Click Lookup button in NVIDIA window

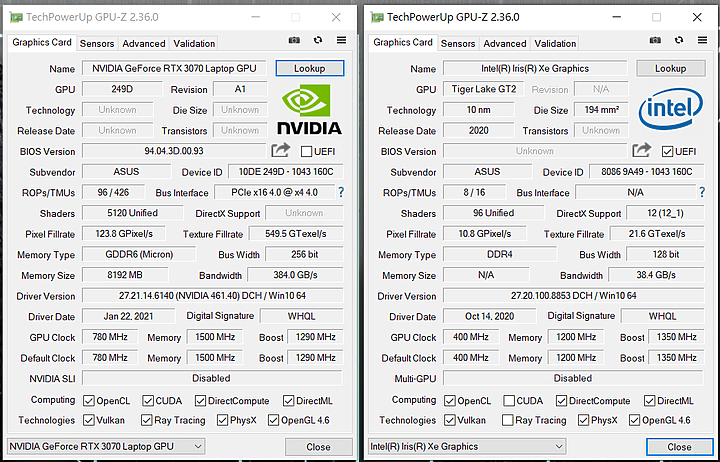pos(309,68)
